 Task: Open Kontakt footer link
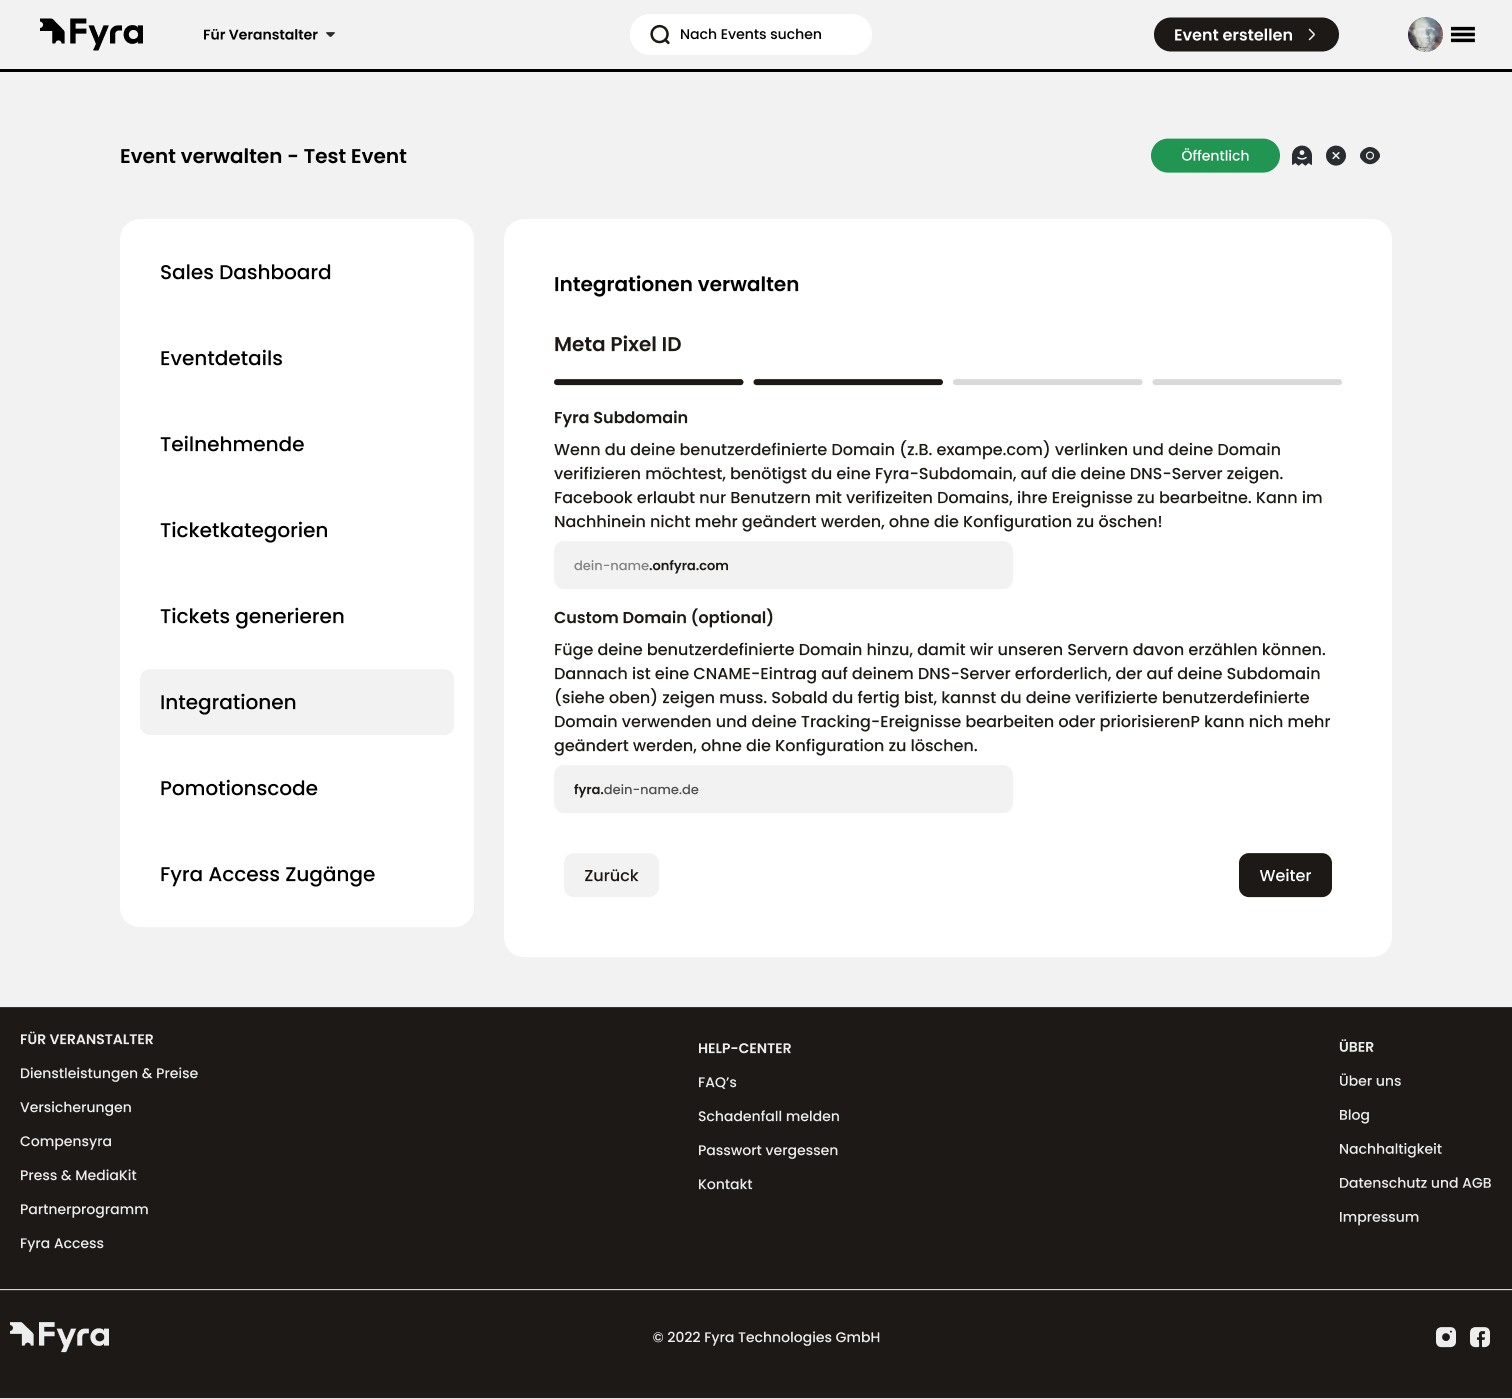(725, 1184)
